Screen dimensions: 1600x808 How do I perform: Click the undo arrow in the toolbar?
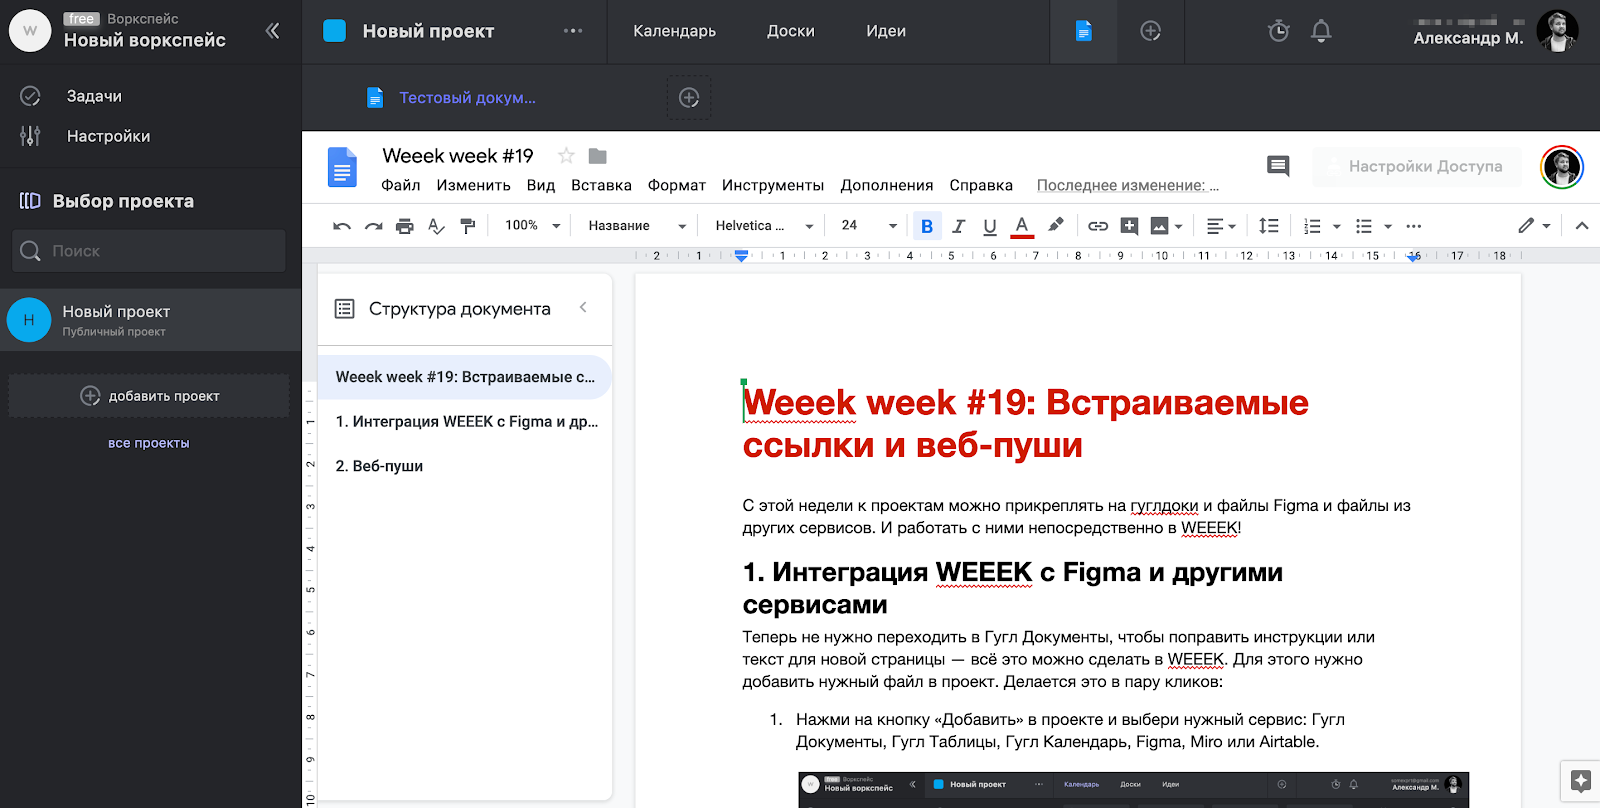pyautogui.click(x=342, y=226)
